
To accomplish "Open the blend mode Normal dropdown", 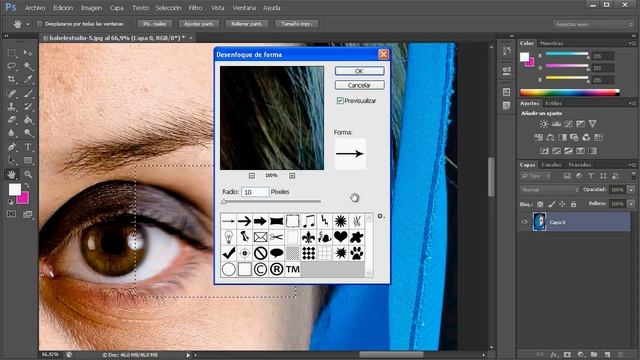I will [550, 189].
